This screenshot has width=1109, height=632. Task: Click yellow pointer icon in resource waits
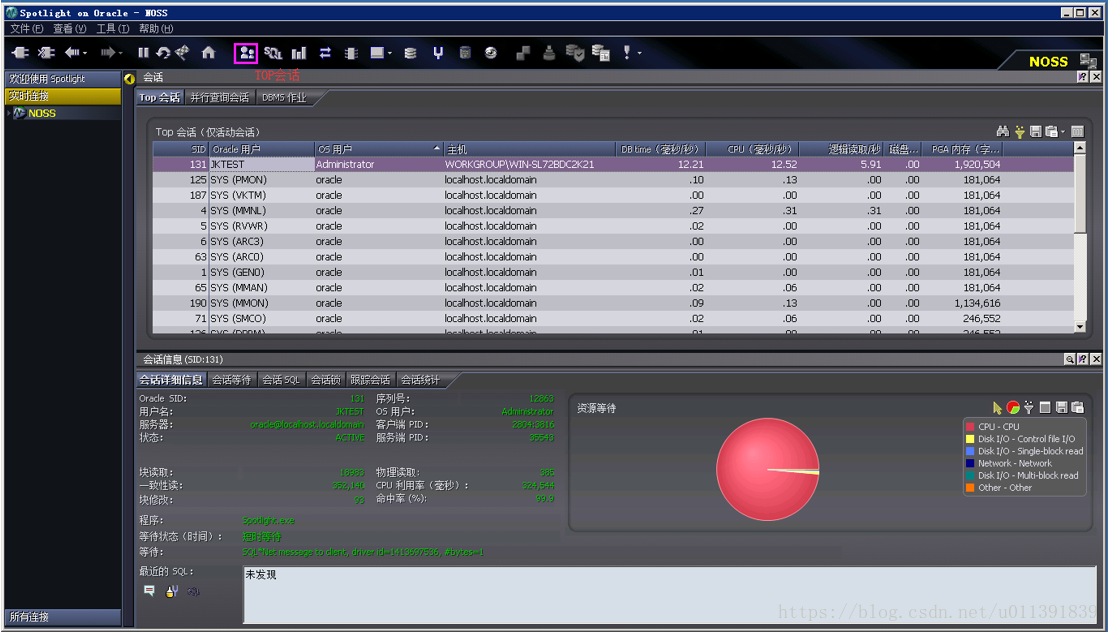click(x=997, y=407)
